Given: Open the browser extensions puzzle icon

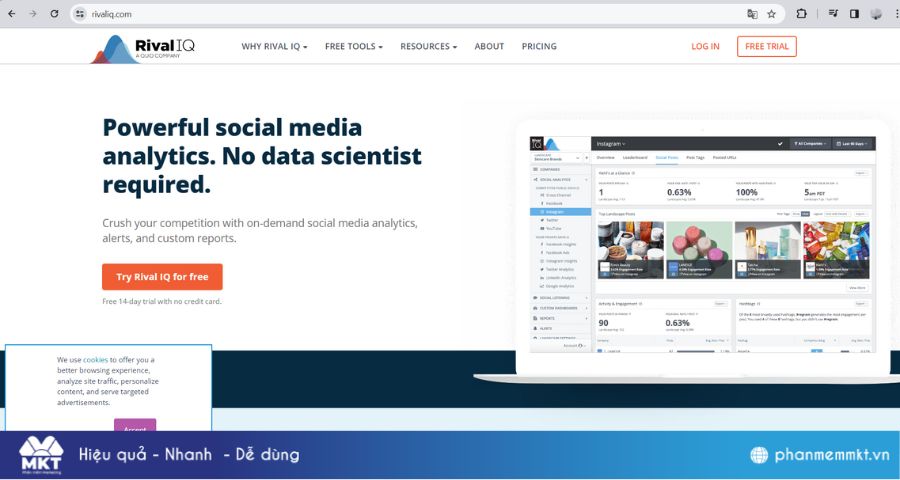Looking at the screenshot, I should 801,14.
